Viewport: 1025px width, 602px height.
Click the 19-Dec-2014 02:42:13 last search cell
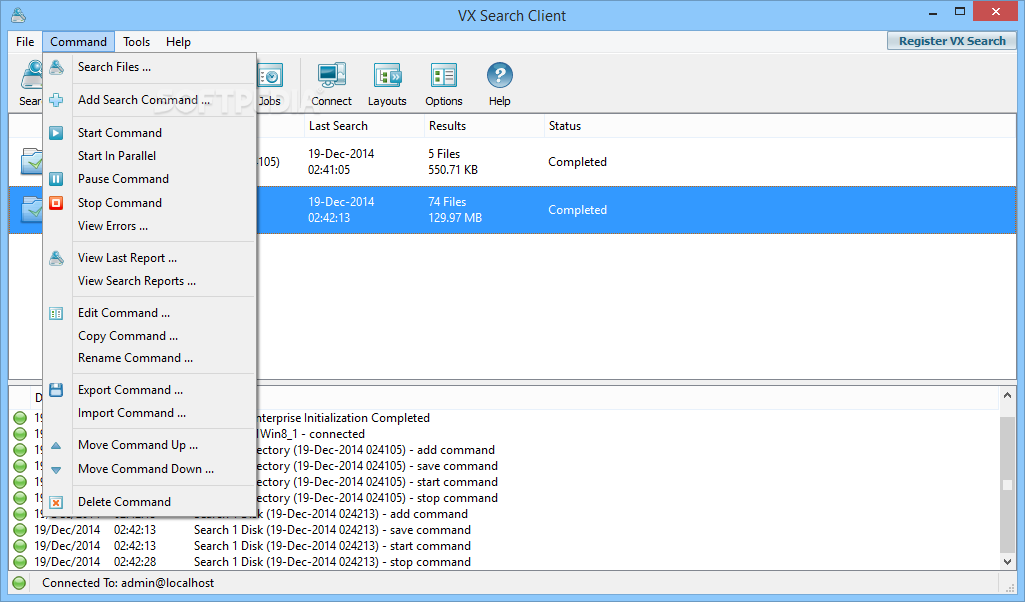tap(341, 210)
